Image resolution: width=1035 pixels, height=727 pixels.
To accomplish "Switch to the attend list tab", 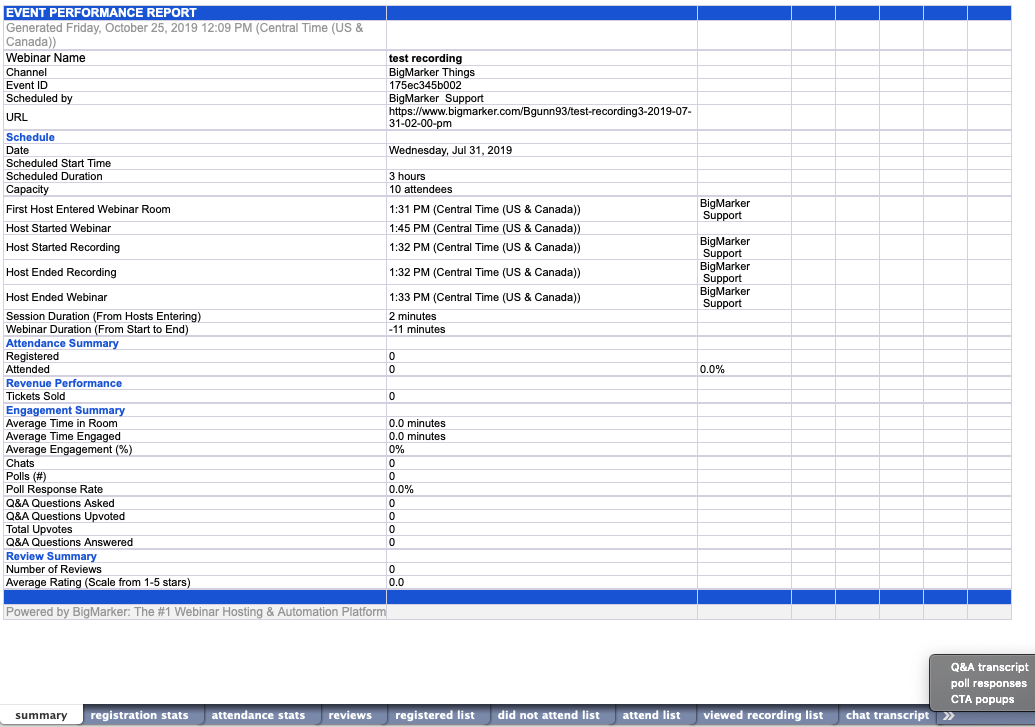I will click(651, 715).
